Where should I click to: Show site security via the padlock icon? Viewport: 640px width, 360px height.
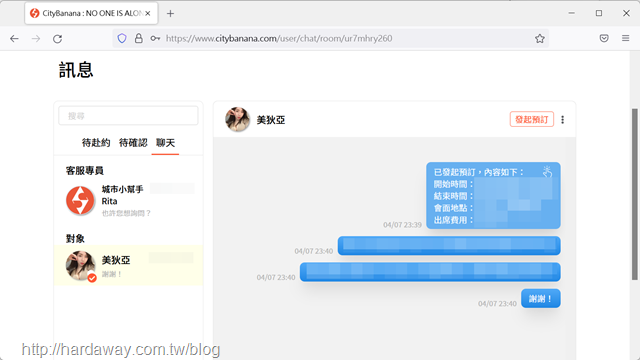coord(139,38)
